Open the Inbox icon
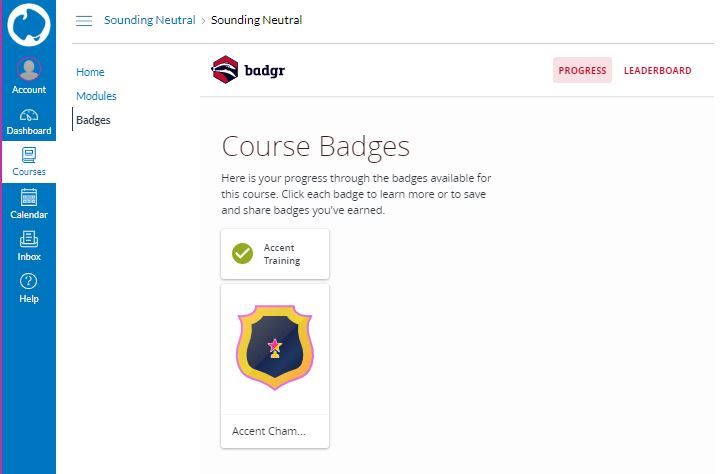This screenshot has width=722, height=474. click(28, 239)
